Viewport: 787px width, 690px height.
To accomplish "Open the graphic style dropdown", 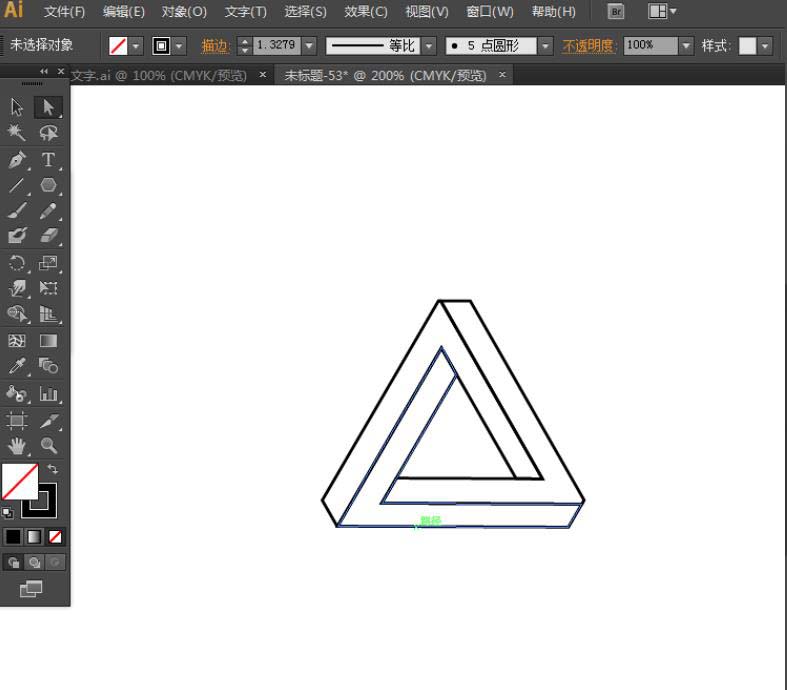I will pos(764,46).
